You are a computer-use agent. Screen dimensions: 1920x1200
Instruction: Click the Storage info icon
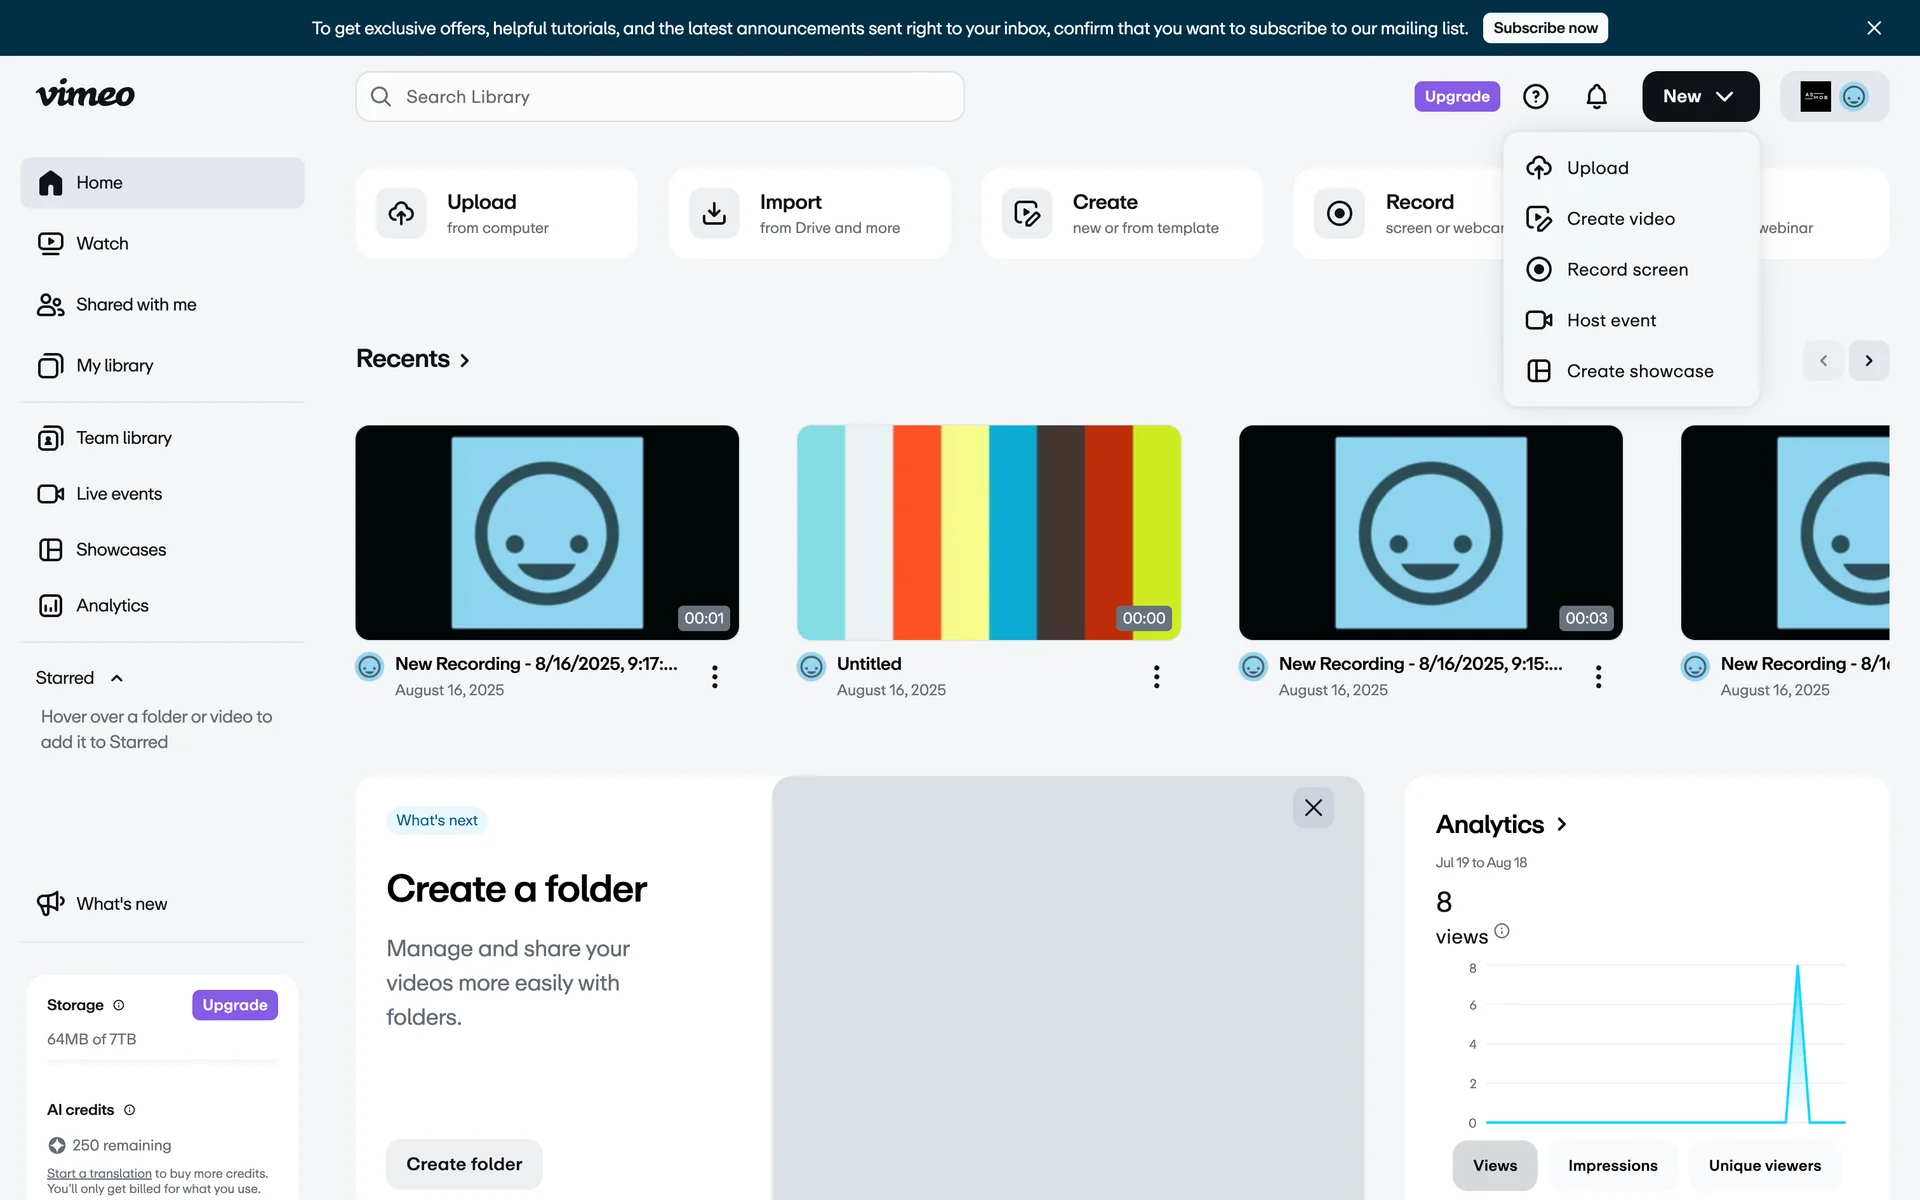(x=119, y=1005)
